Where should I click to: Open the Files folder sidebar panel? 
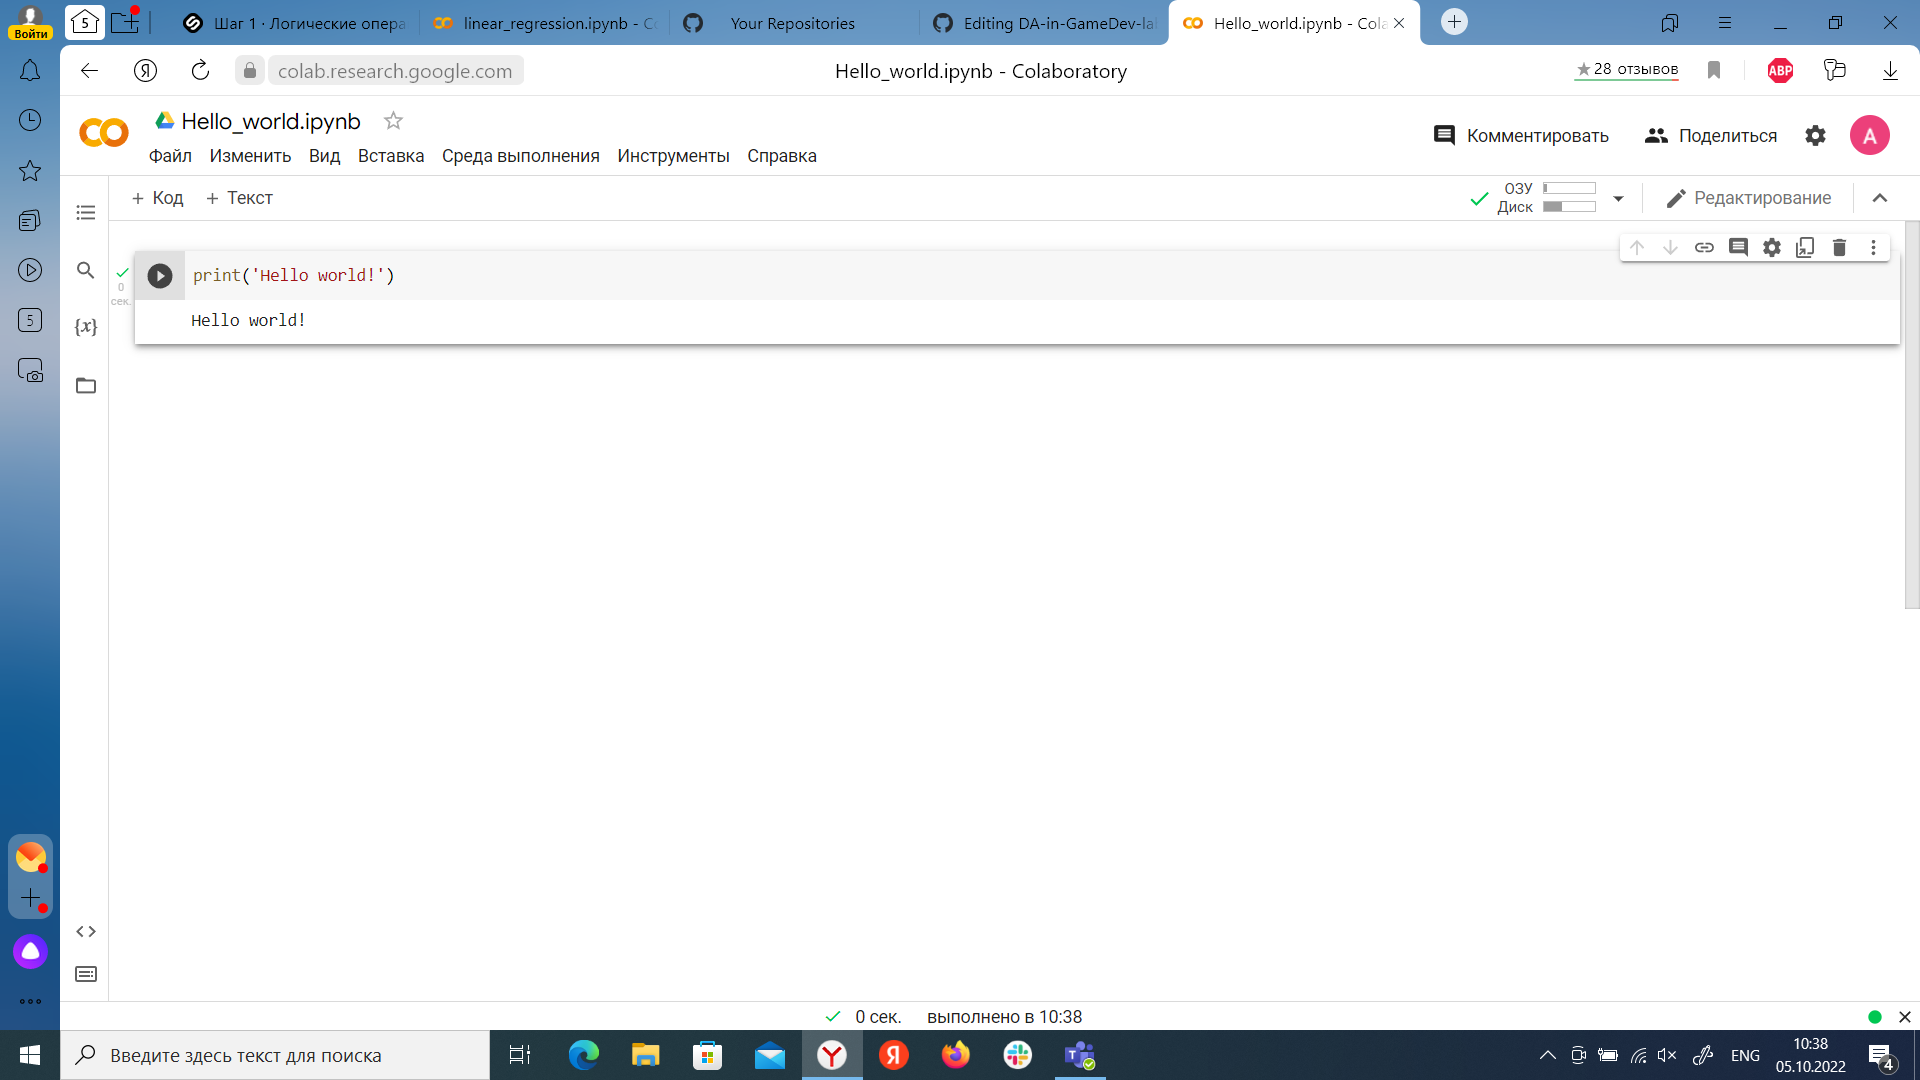pyautogui.click(x=86, y=386)
